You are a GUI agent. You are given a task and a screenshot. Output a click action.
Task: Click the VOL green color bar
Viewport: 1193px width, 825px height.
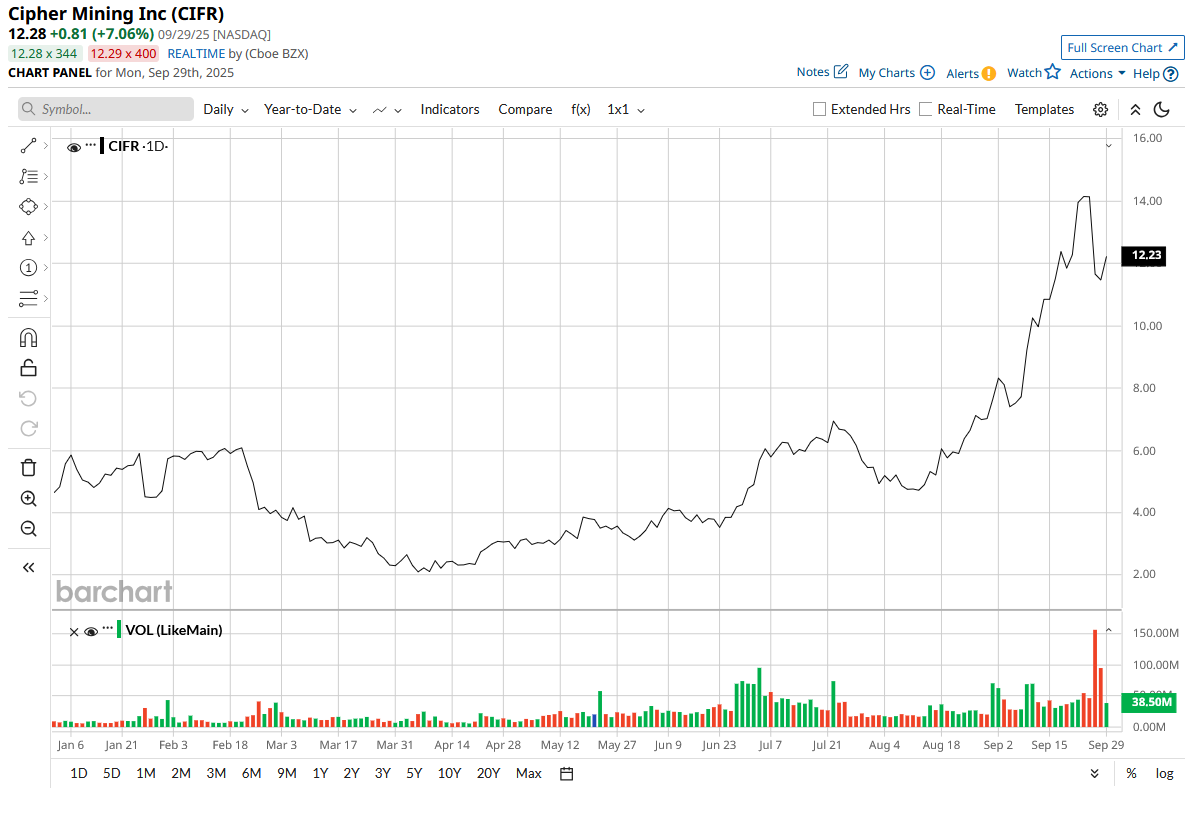tap(119, 629)
